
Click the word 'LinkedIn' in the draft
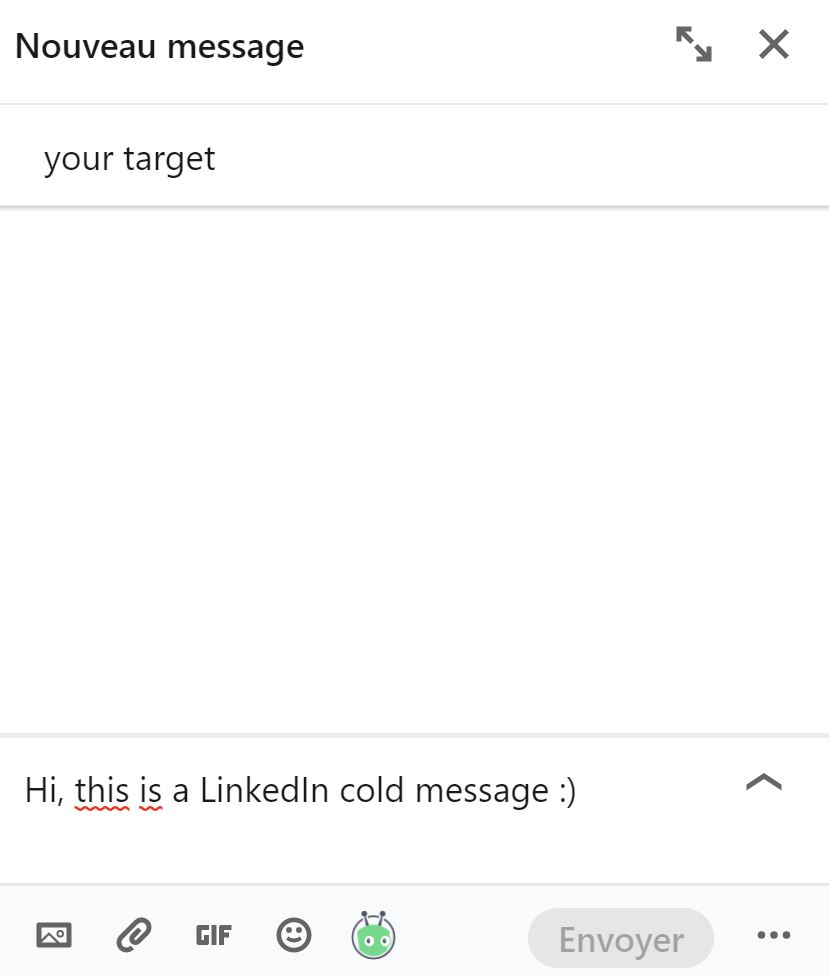click(x=264, y=790)
